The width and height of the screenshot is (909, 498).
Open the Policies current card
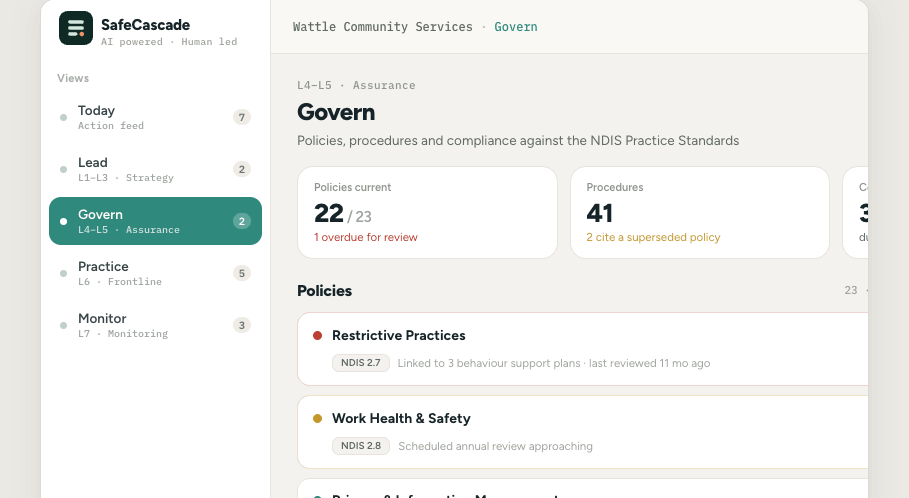pos(427,212)
